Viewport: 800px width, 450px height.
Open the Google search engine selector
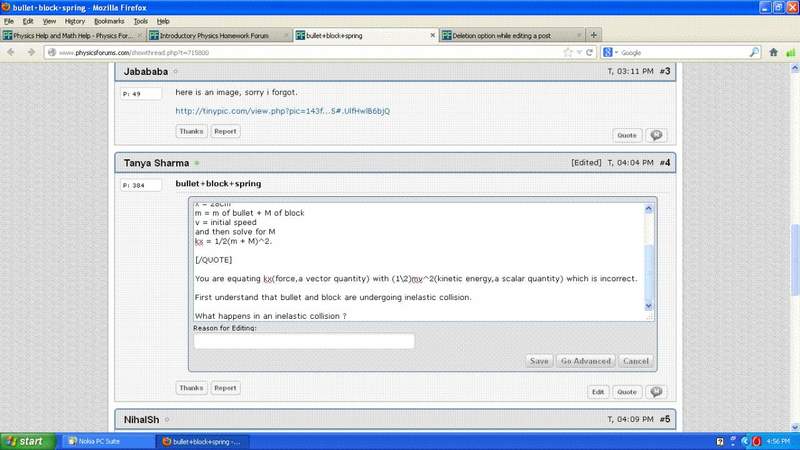(x=610, y=53)
